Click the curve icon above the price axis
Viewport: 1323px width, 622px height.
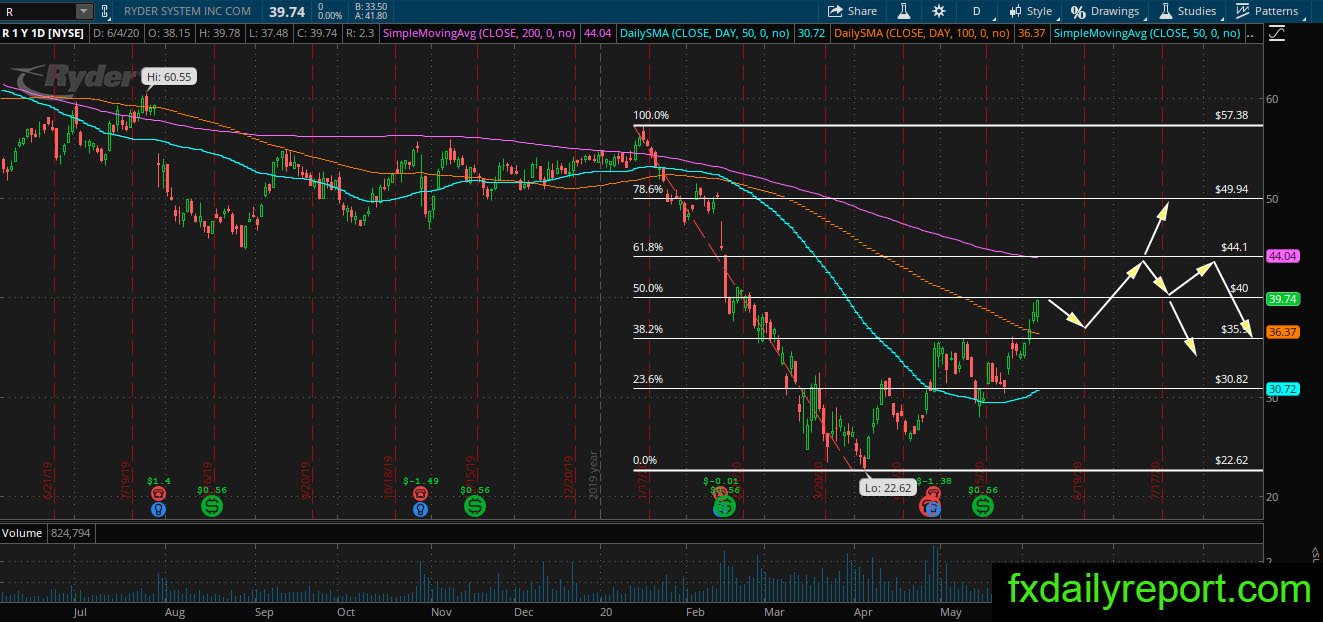point(1277,33)
